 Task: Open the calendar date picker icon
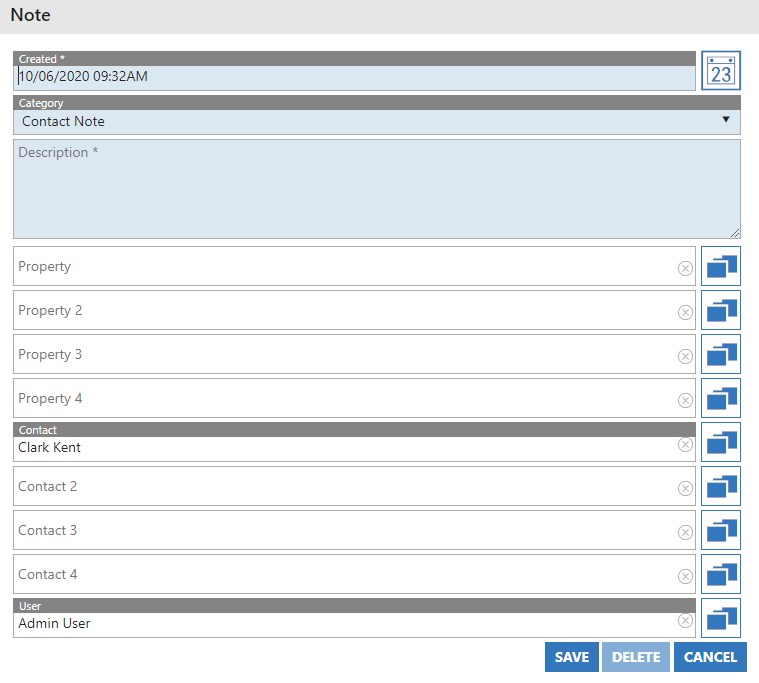[x=720, y=71]
